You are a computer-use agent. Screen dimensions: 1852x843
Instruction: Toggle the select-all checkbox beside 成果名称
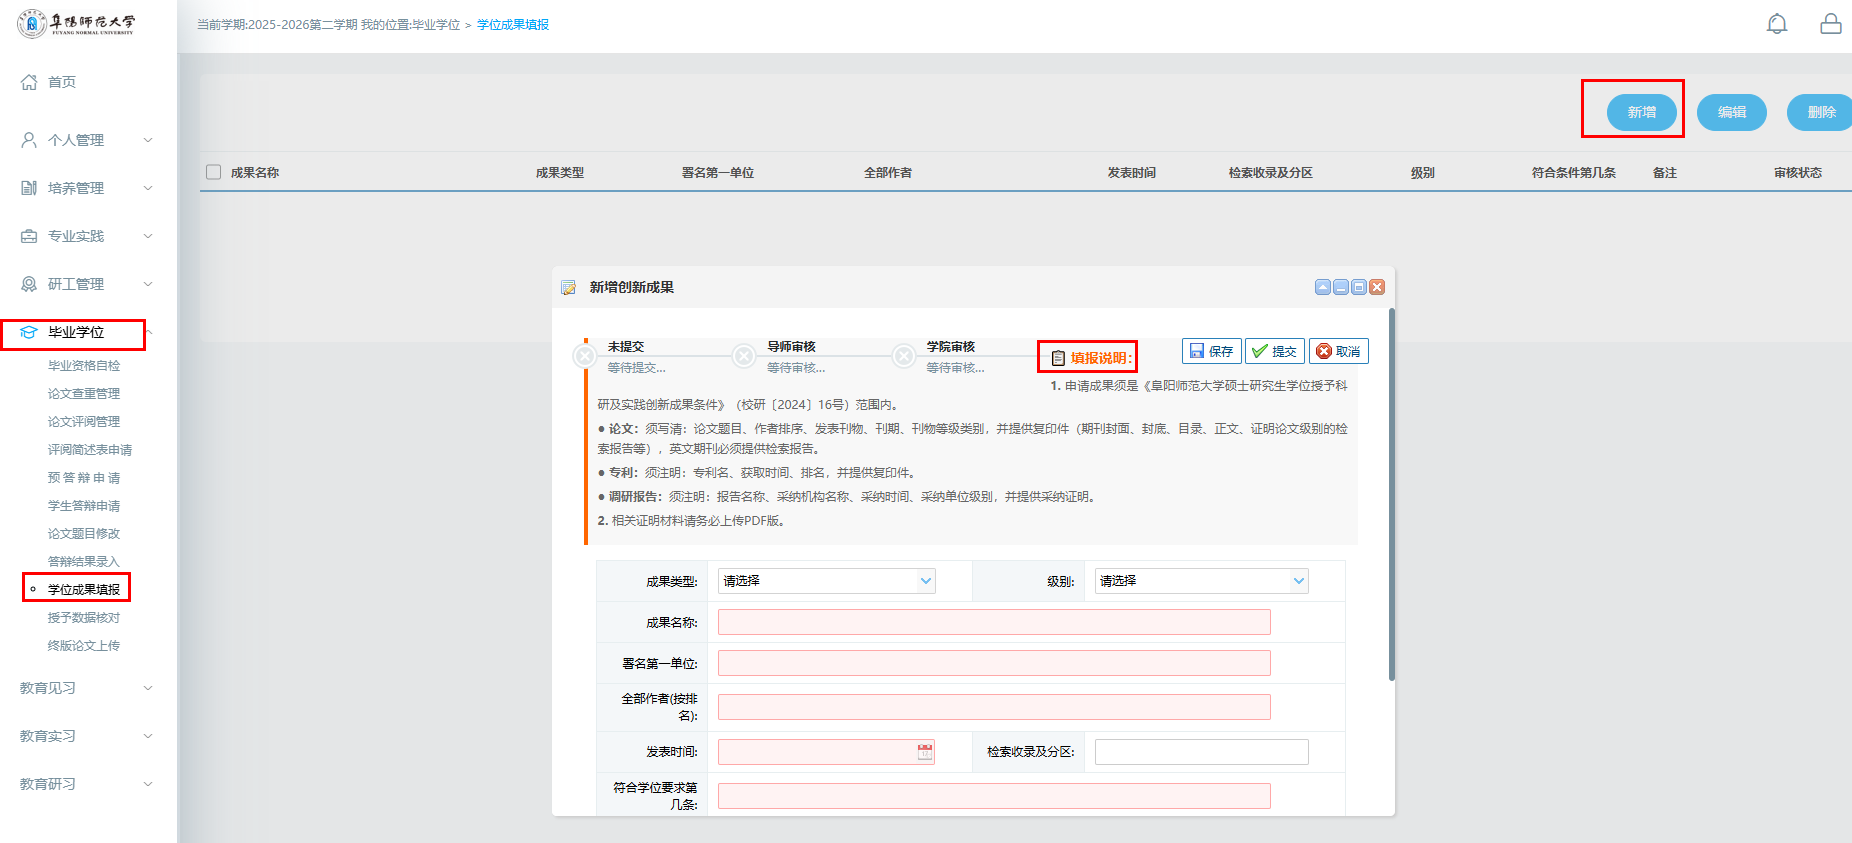tap(213, 172)
